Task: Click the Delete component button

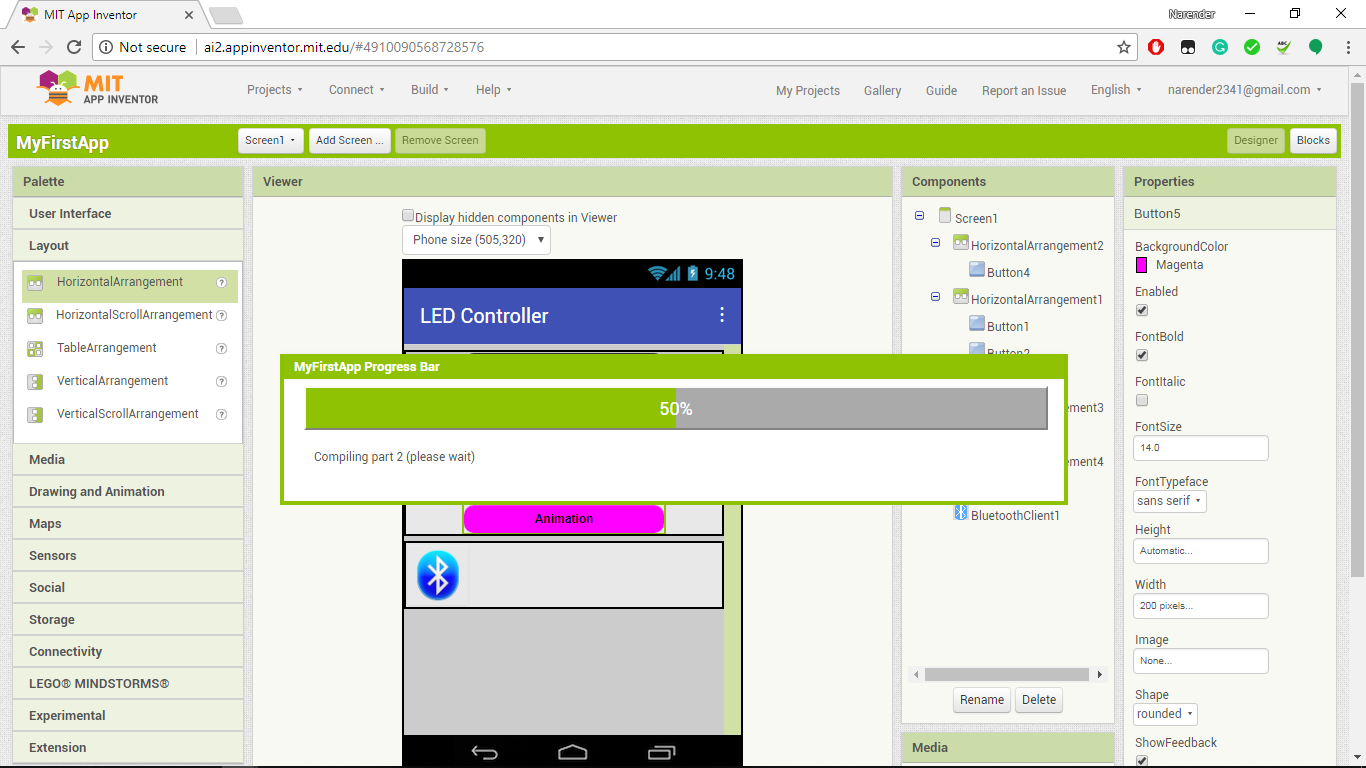Action: [1039, 700]
